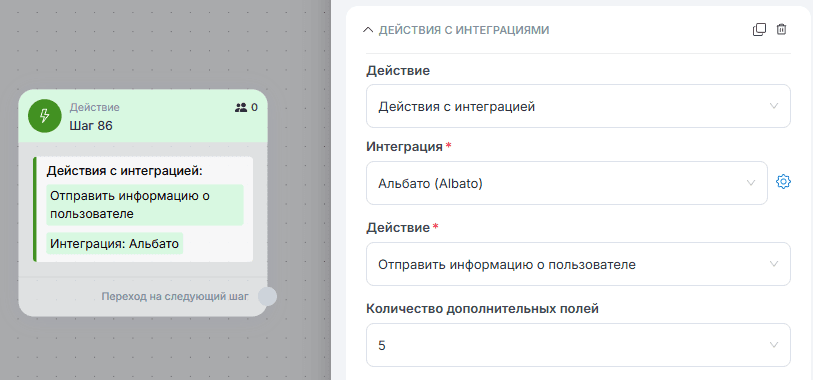Viewport: 813px width, 380px height.
Task: Click the Отправить информацию о пользователе card tag
Action: point(145,205)
